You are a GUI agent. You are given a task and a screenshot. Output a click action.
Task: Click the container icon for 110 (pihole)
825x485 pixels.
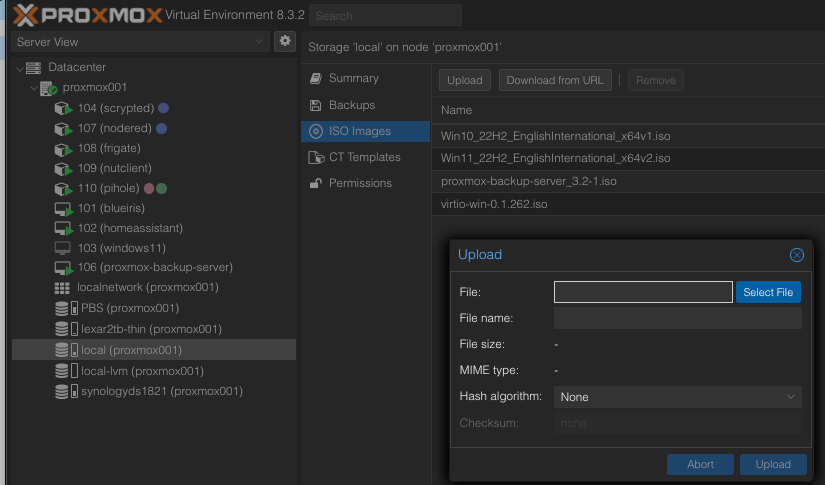point(63,188)
